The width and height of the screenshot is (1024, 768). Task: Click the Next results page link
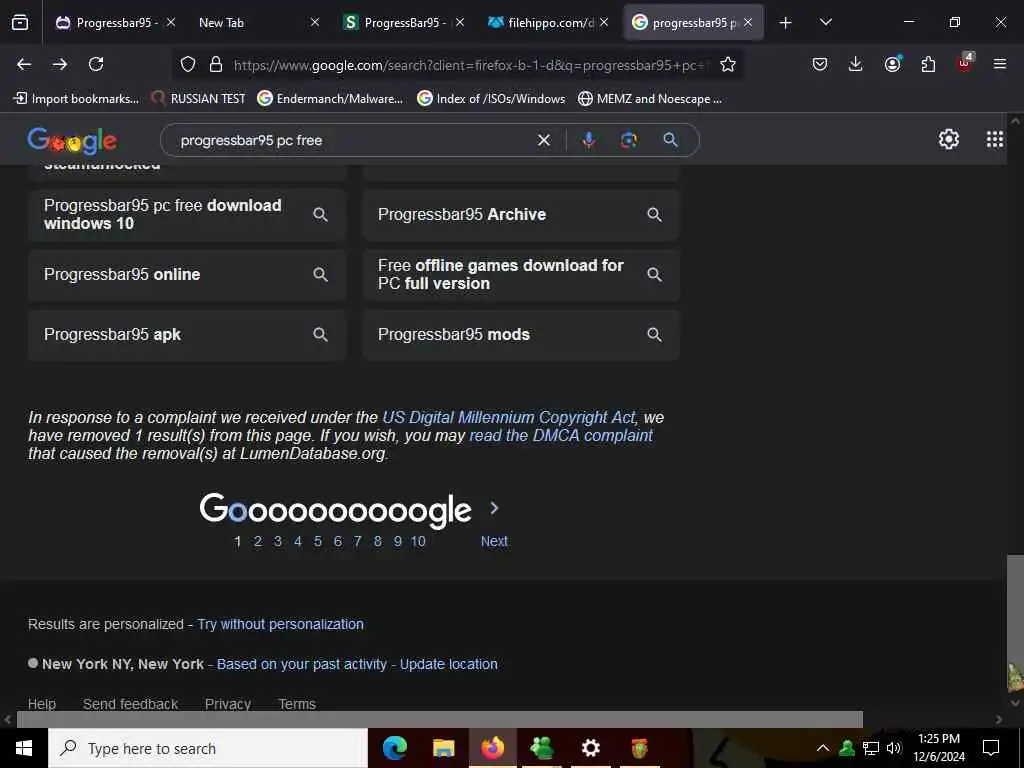494,541
